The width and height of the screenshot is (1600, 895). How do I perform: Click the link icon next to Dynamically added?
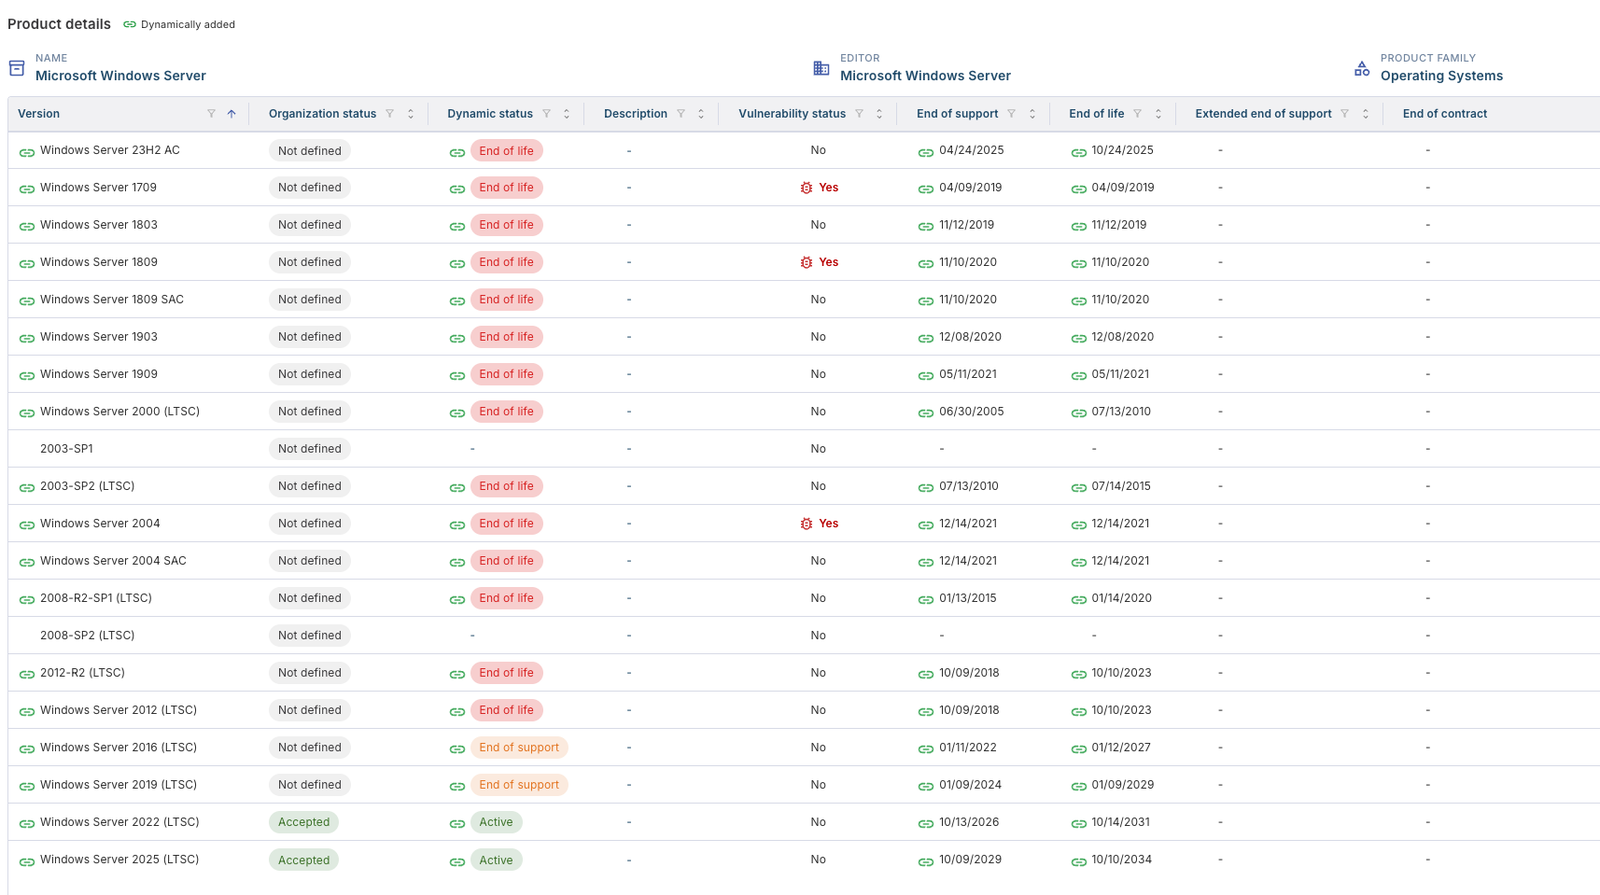(129, 24)
